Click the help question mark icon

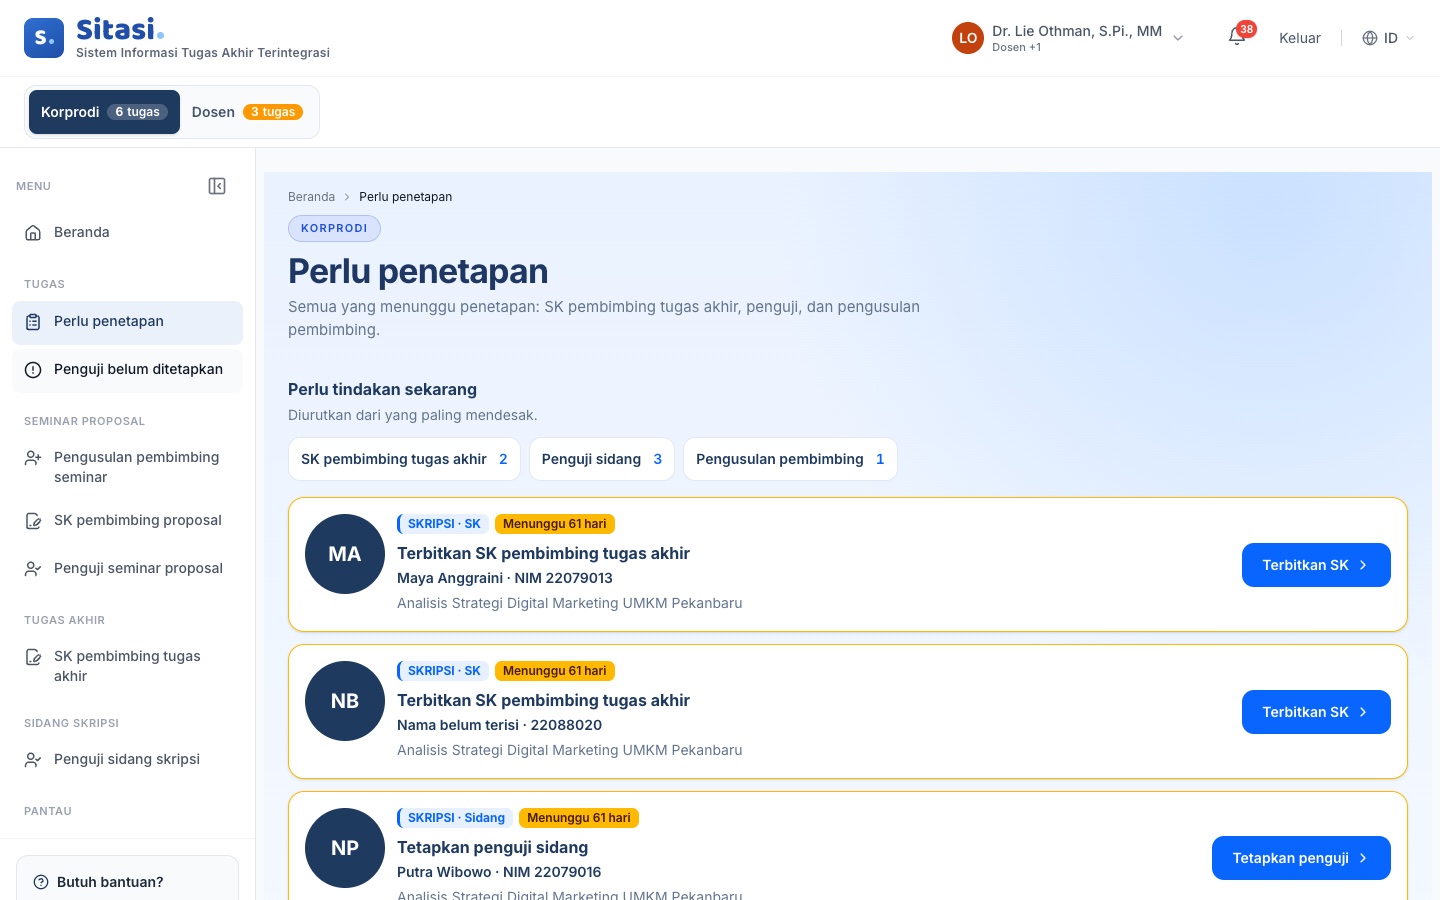41,882
